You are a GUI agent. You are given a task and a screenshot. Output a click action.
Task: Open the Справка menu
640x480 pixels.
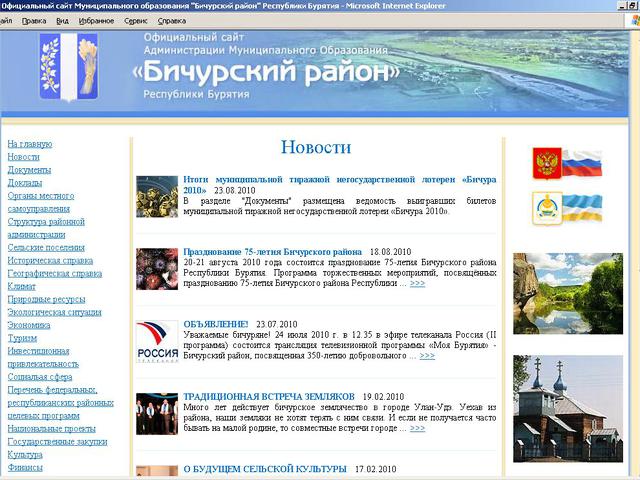click(x=172, y=21)
